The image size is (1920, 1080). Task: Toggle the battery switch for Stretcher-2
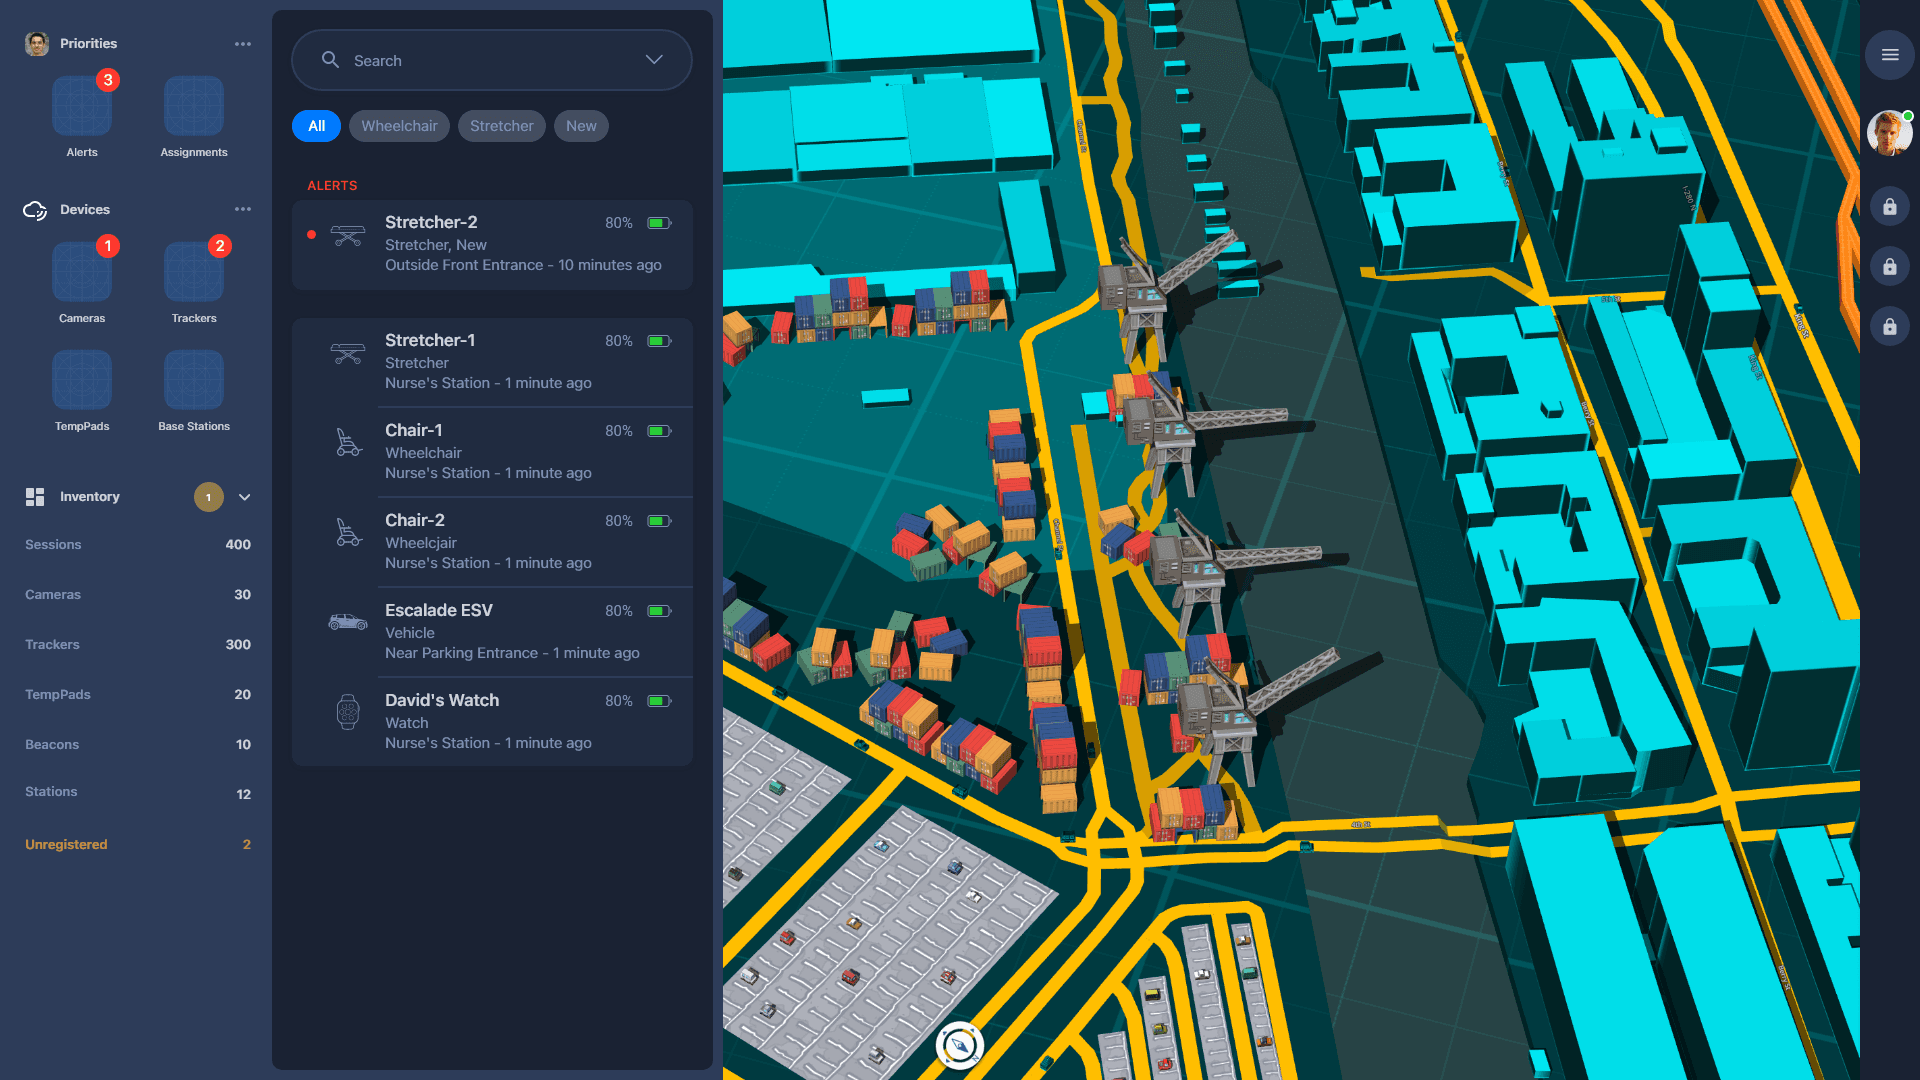point(659,224)
